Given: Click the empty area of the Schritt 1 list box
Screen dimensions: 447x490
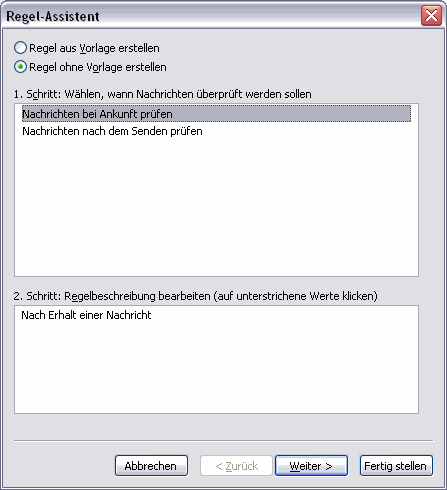Looking at the screenshot, I should 216,207.
